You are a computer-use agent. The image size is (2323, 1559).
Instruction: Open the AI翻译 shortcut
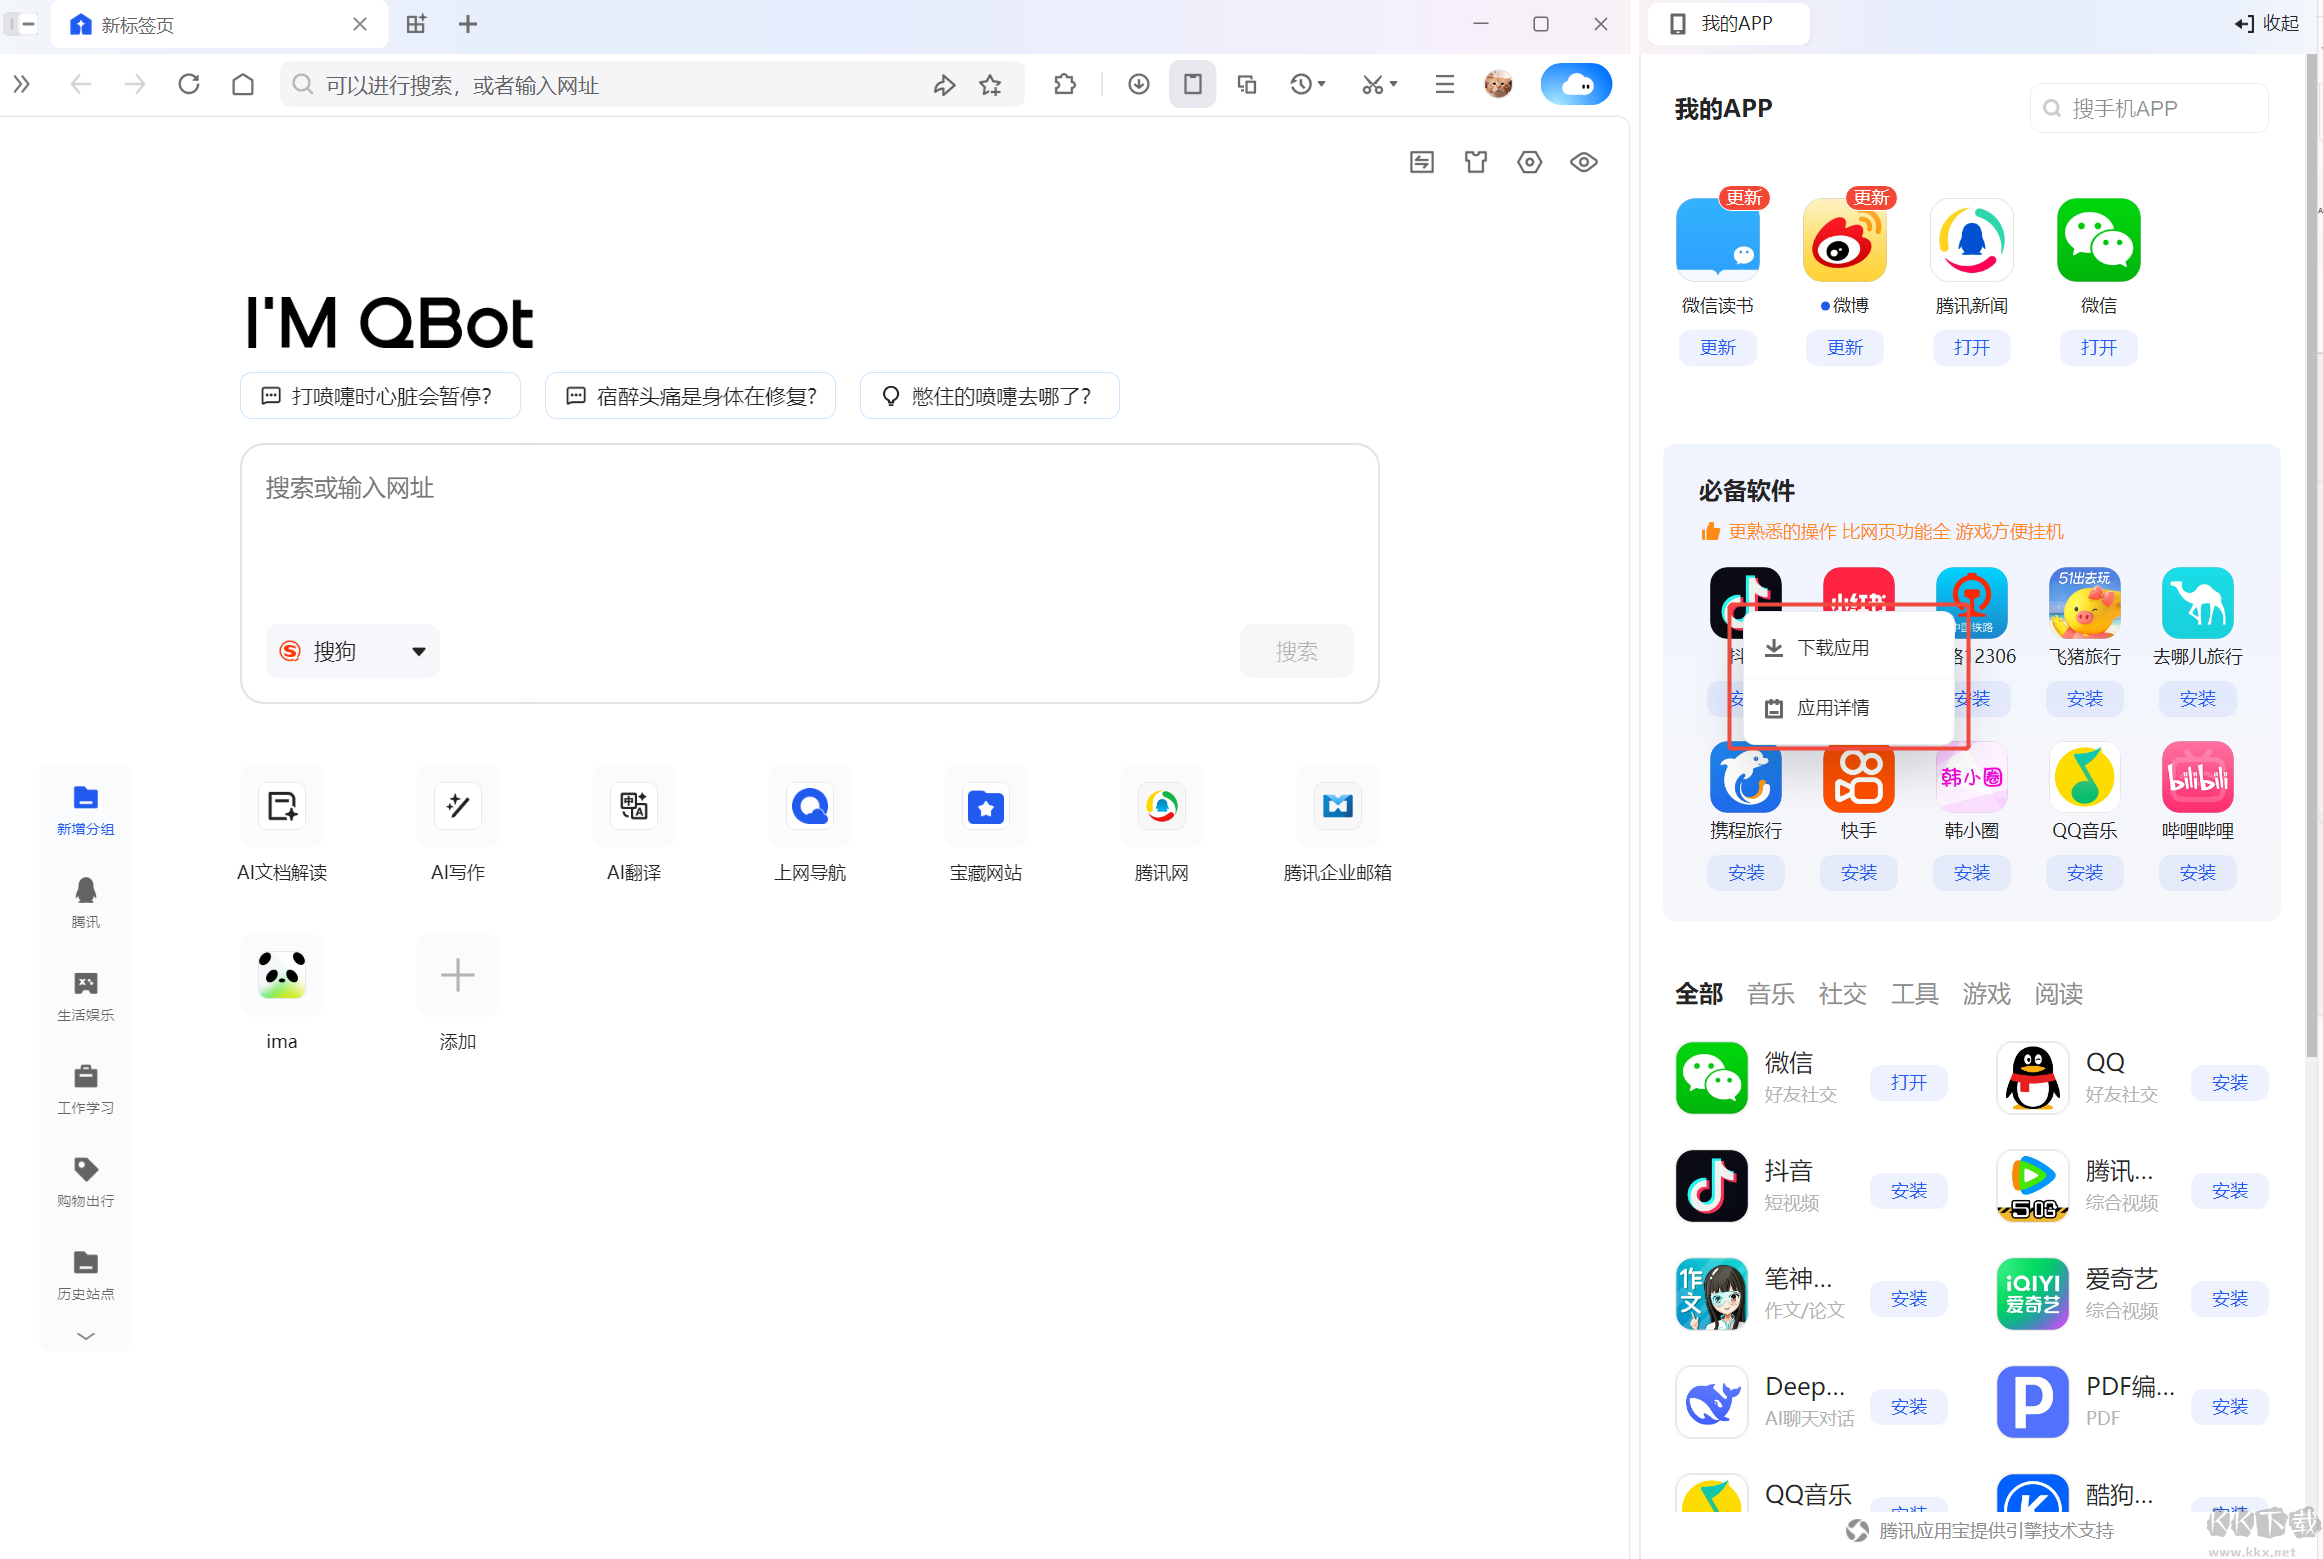pos(633,825)
